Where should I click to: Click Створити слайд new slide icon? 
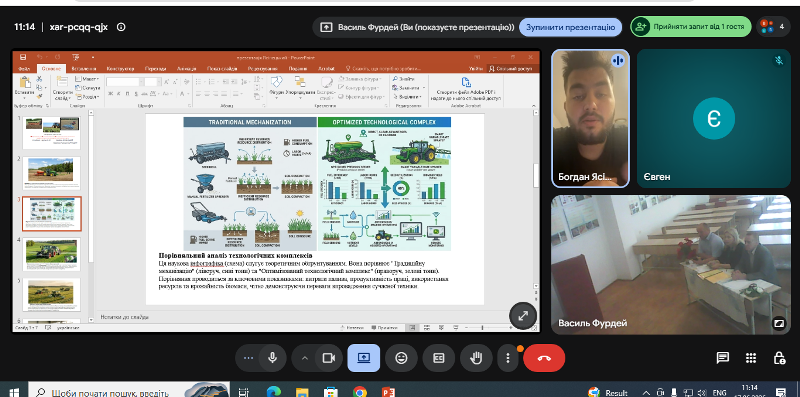[62, 82]
